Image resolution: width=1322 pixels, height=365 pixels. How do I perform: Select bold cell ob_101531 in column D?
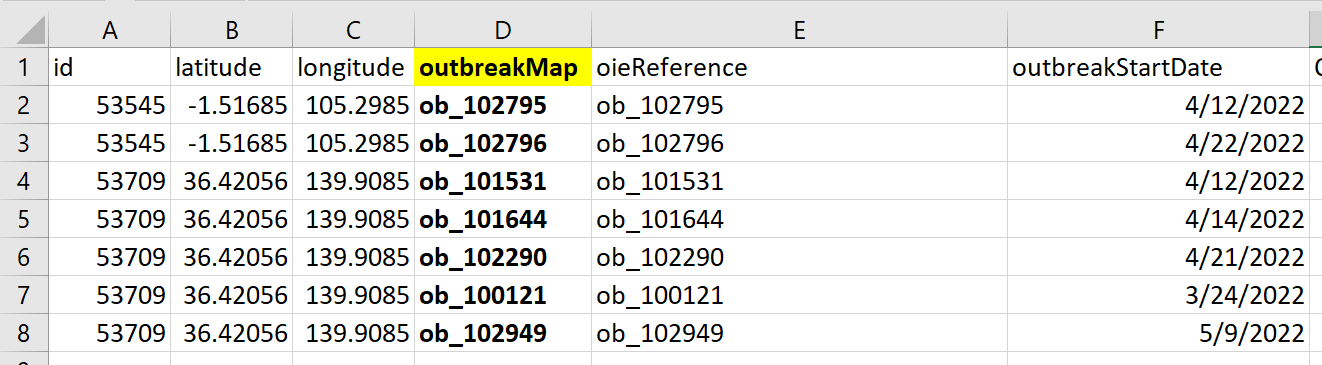502,181
